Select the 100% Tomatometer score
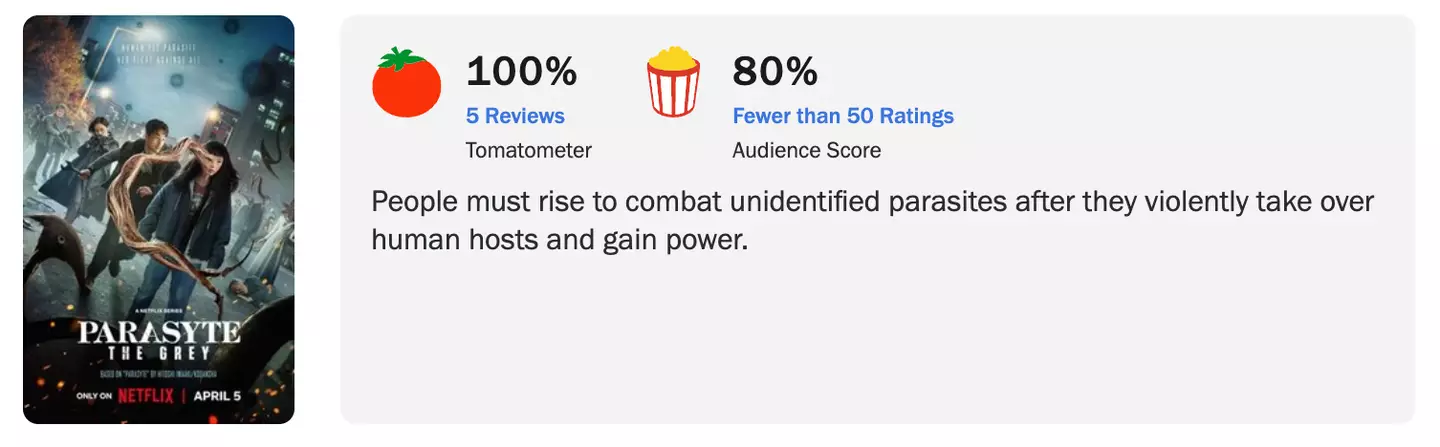The height and width of the screenshot is (447, 1440). (x=521, y=71)
